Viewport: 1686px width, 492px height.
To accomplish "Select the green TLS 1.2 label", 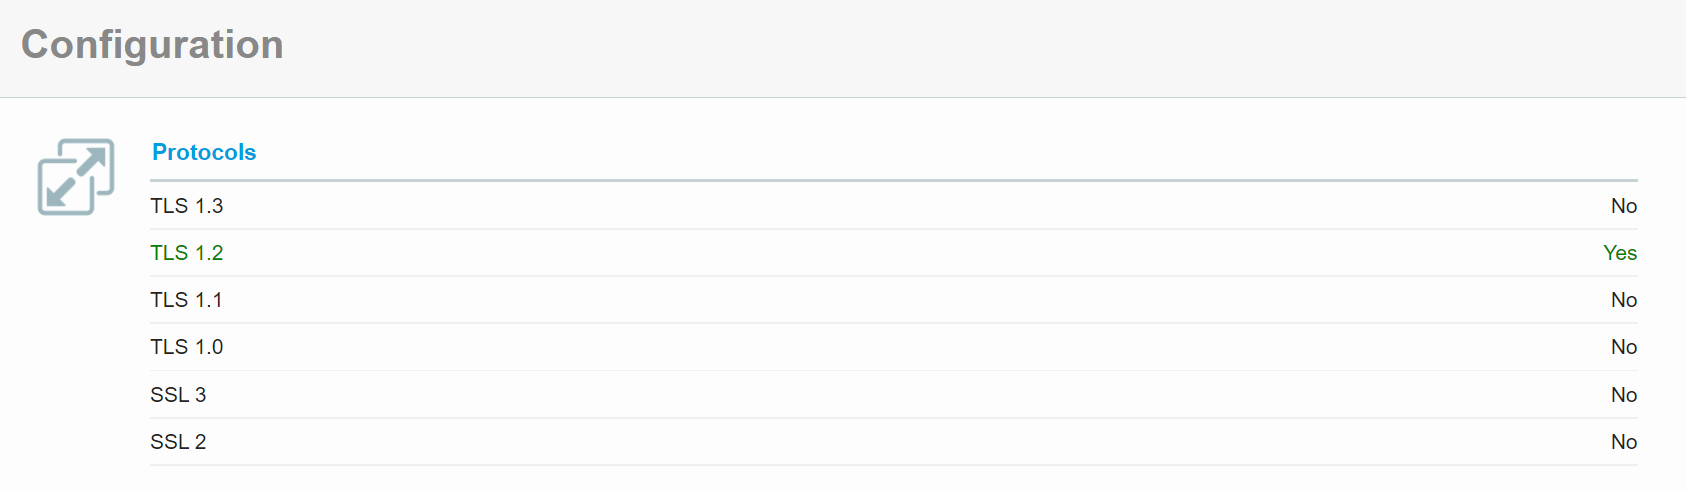I will point(187,253).
